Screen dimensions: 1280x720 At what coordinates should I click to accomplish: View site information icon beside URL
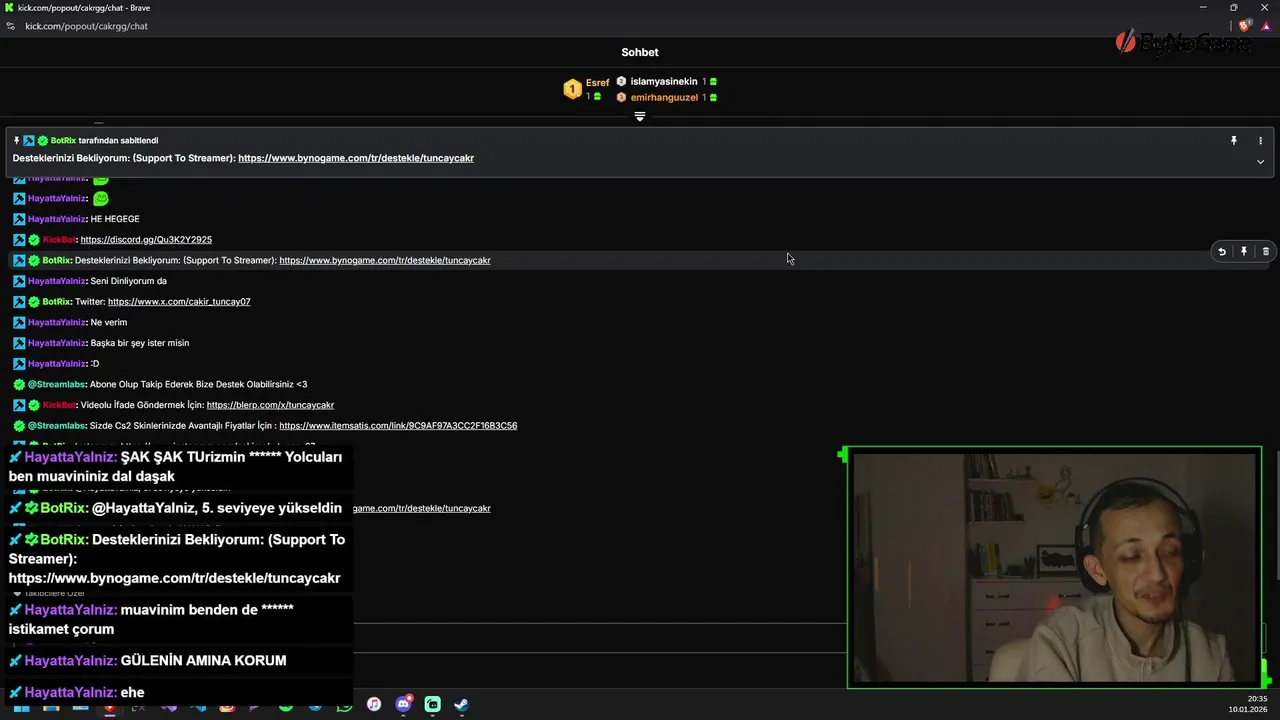(11, 26)
